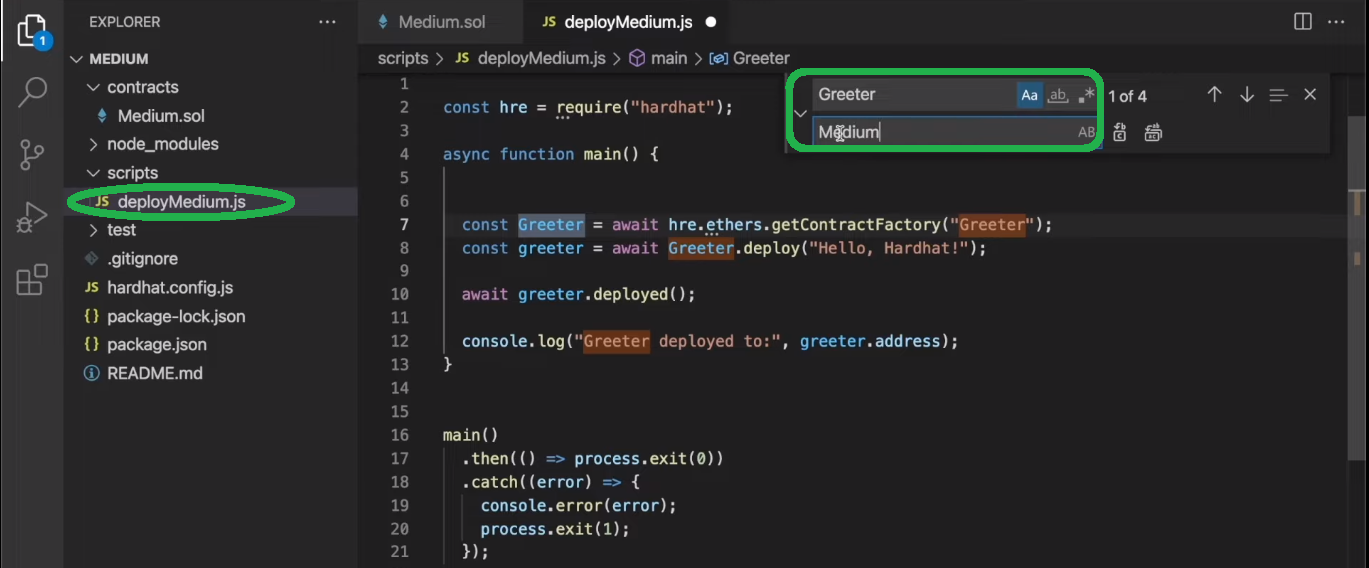The width and height of the screenshot is (1369, 568).
Task: Click line number 16 in gutter
Action: click(400, 436)
